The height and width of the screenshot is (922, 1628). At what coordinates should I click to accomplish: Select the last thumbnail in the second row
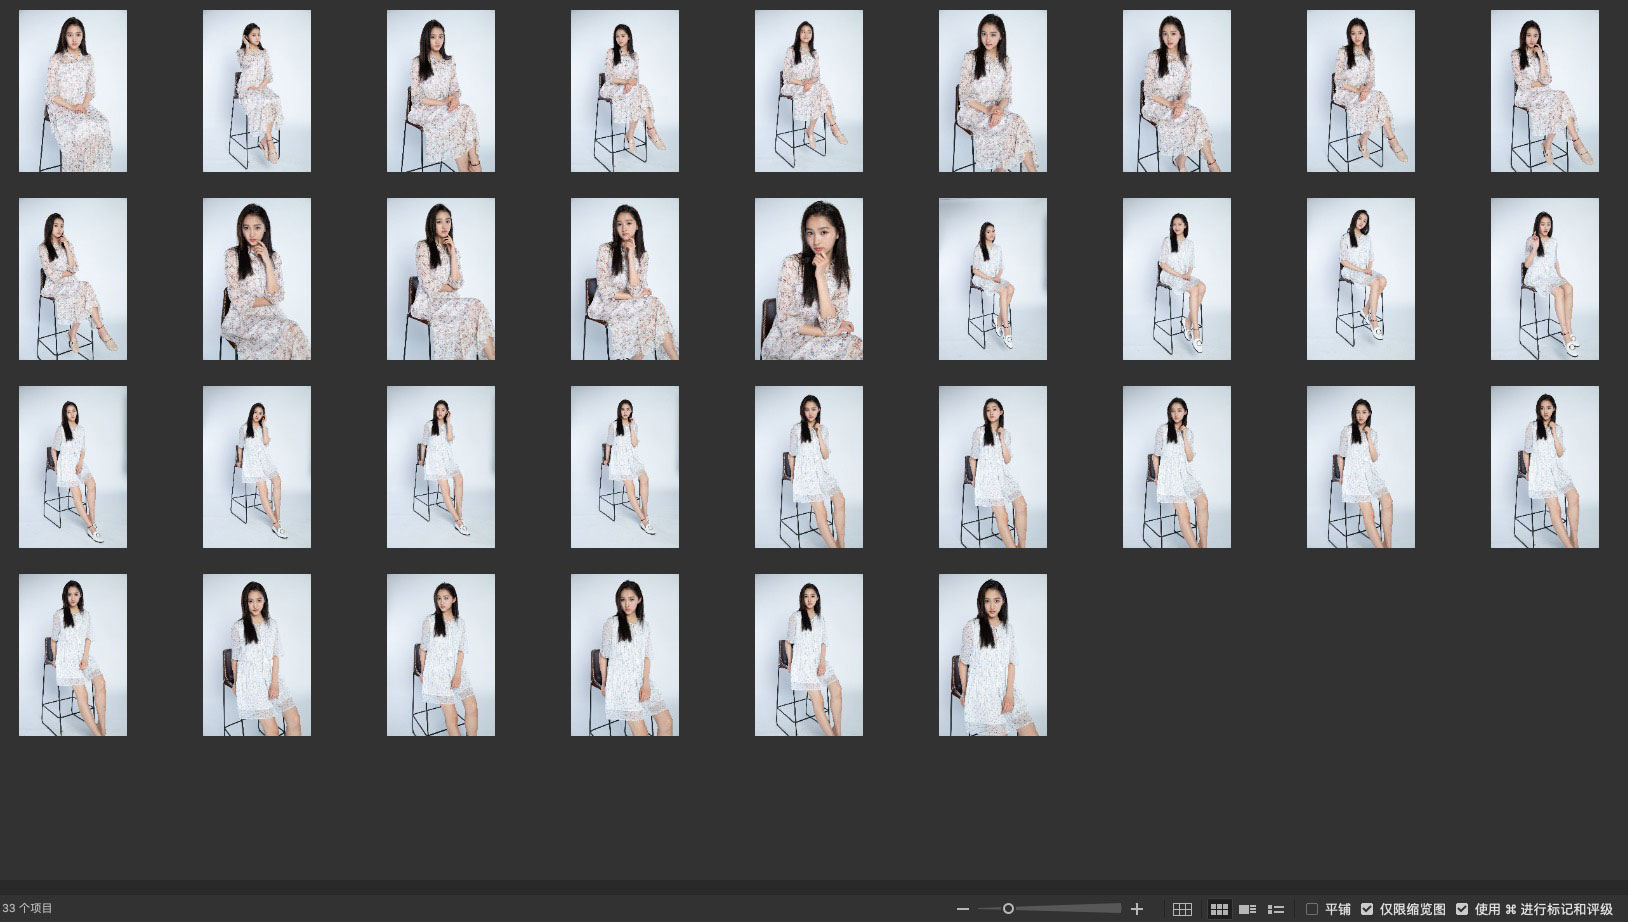(1544, 279)
